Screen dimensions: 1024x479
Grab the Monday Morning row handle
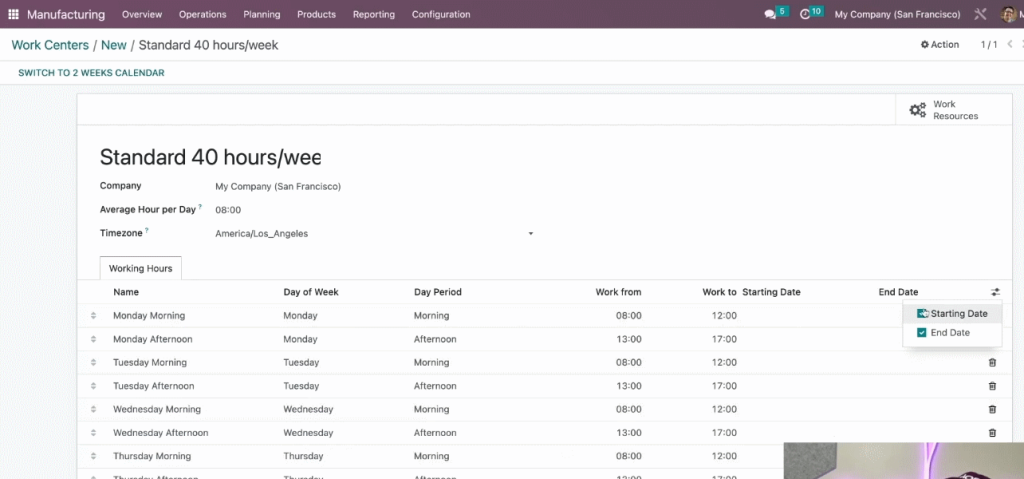93,316
